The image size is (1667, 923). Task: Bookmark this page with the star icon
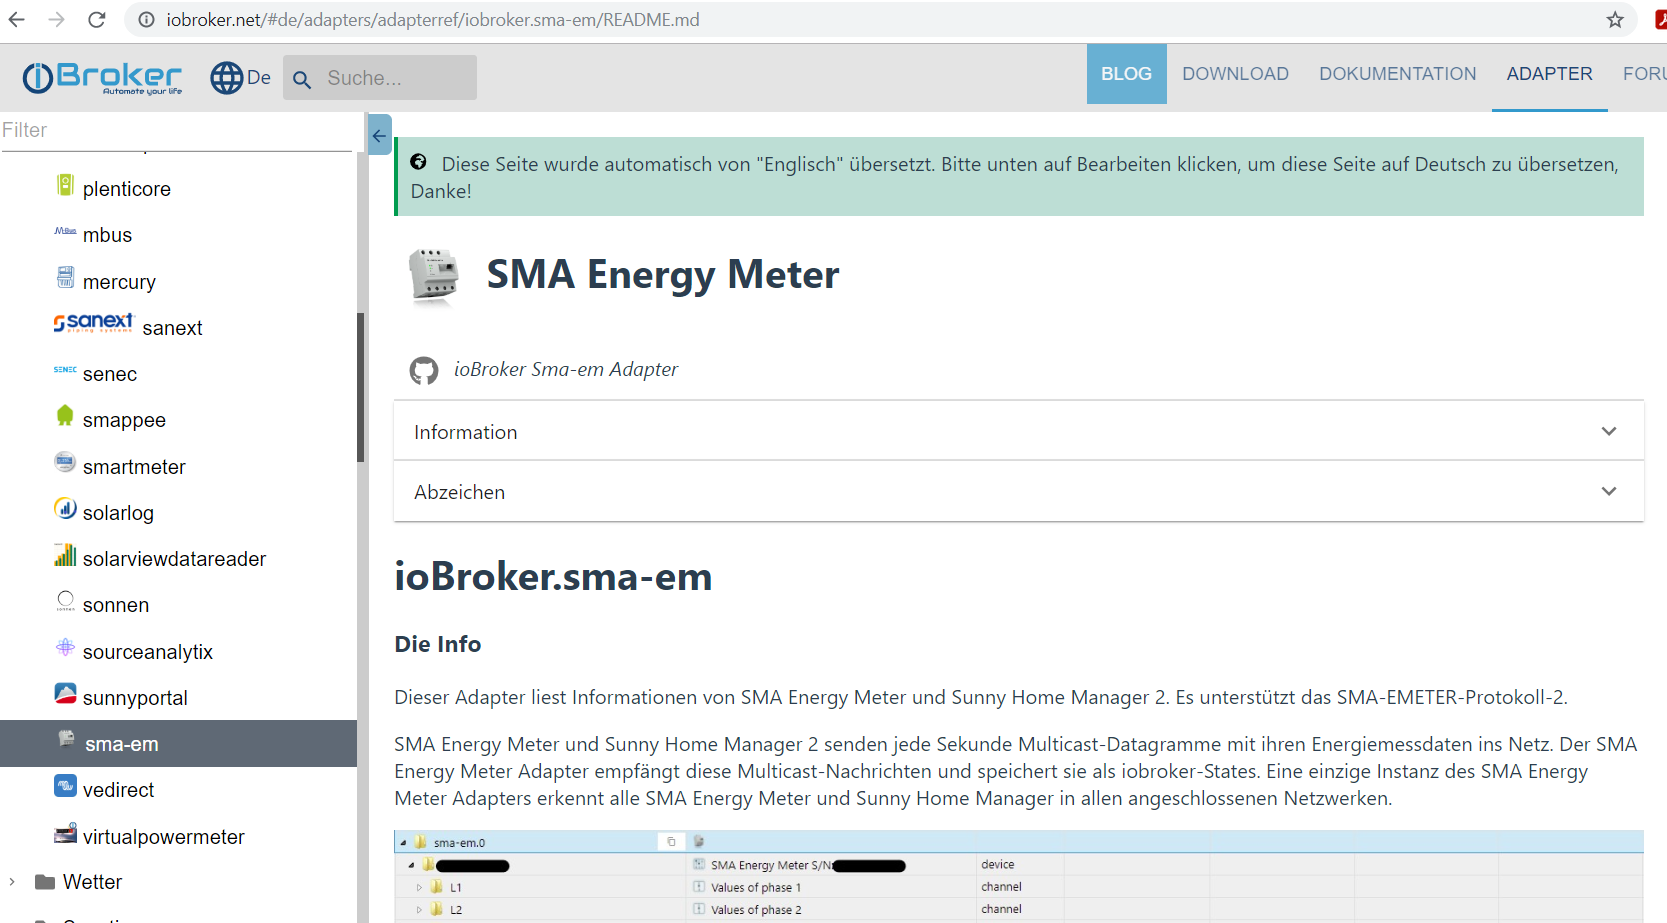(1615, 20)
